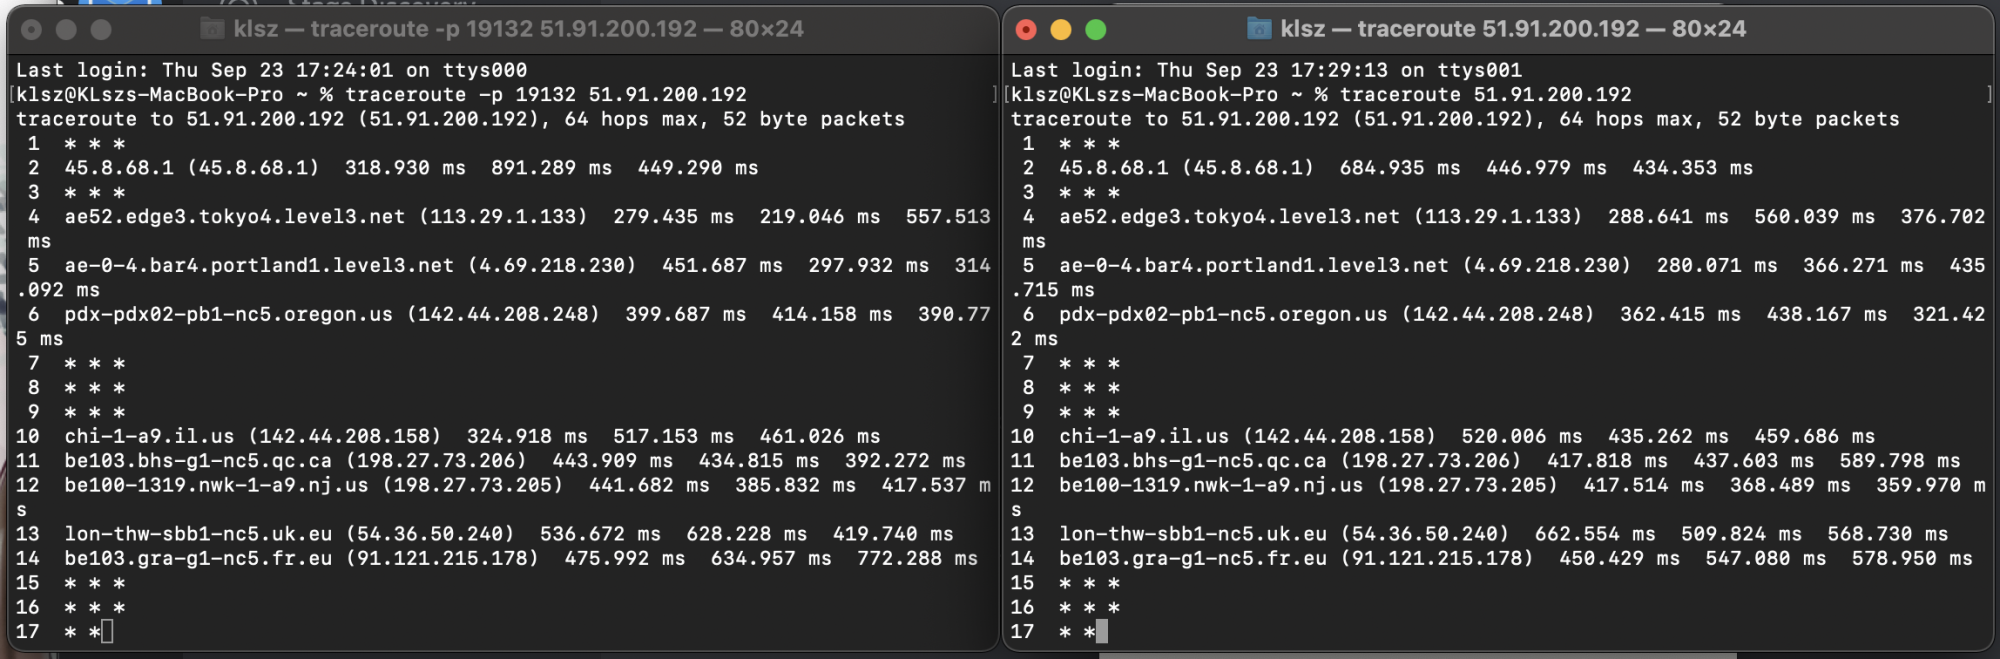The height and width of the screenshot is (659, 2000).
Task: Click 'be103.bhs-g1-nc5.qc.ca' in the right terminal
Action: point(1193,461)
